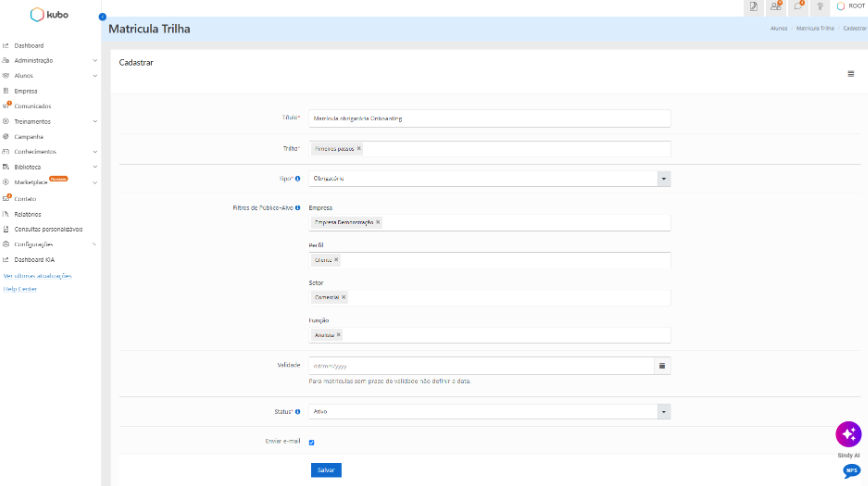Remove the Primeiros passos tag from Trilha
868x486 pixels.
point(359,148)
